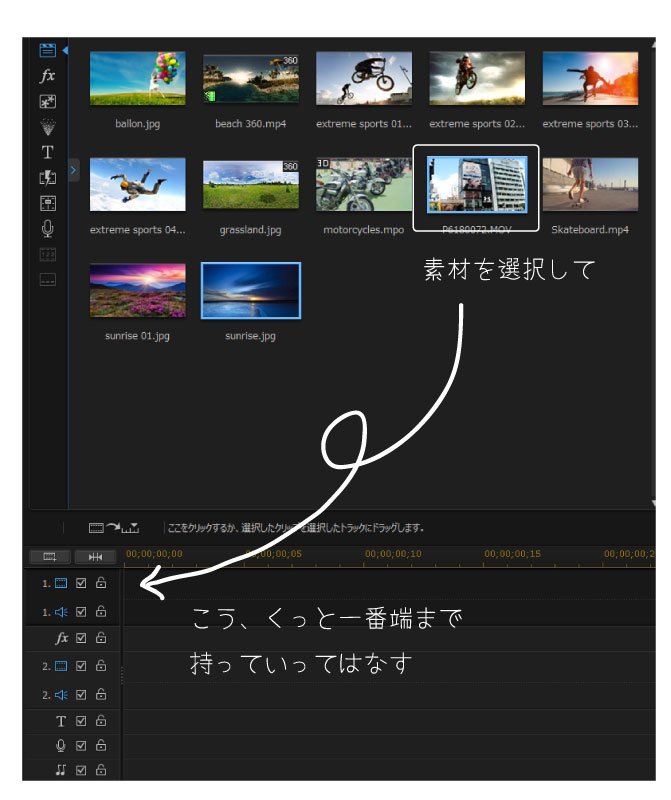Image resolution: width=671 pixels, height=800 pixels.
Task: Select the video track 2 icon
Action: [61, 666]
